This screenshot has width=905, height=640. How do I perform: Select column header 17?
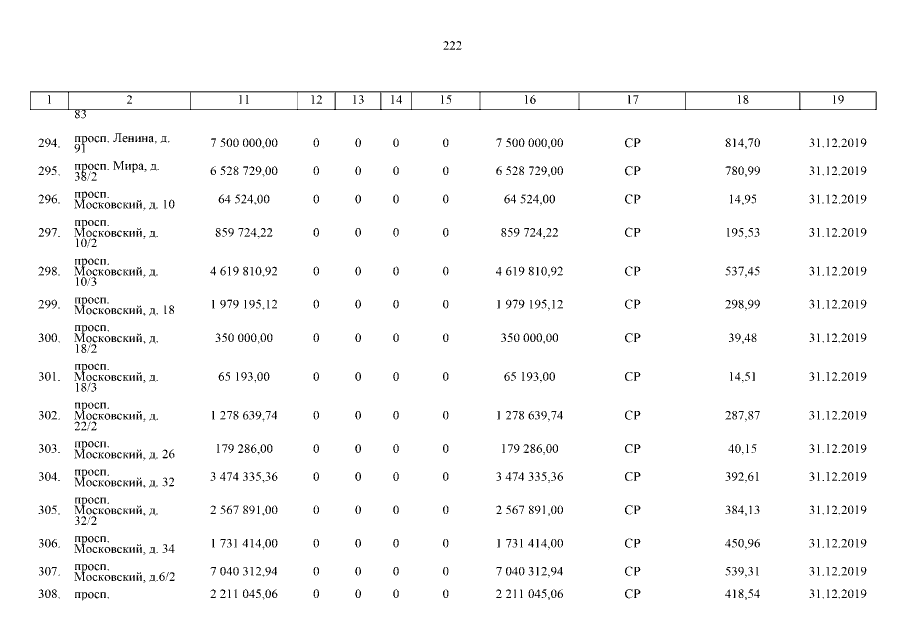point(632,100)
